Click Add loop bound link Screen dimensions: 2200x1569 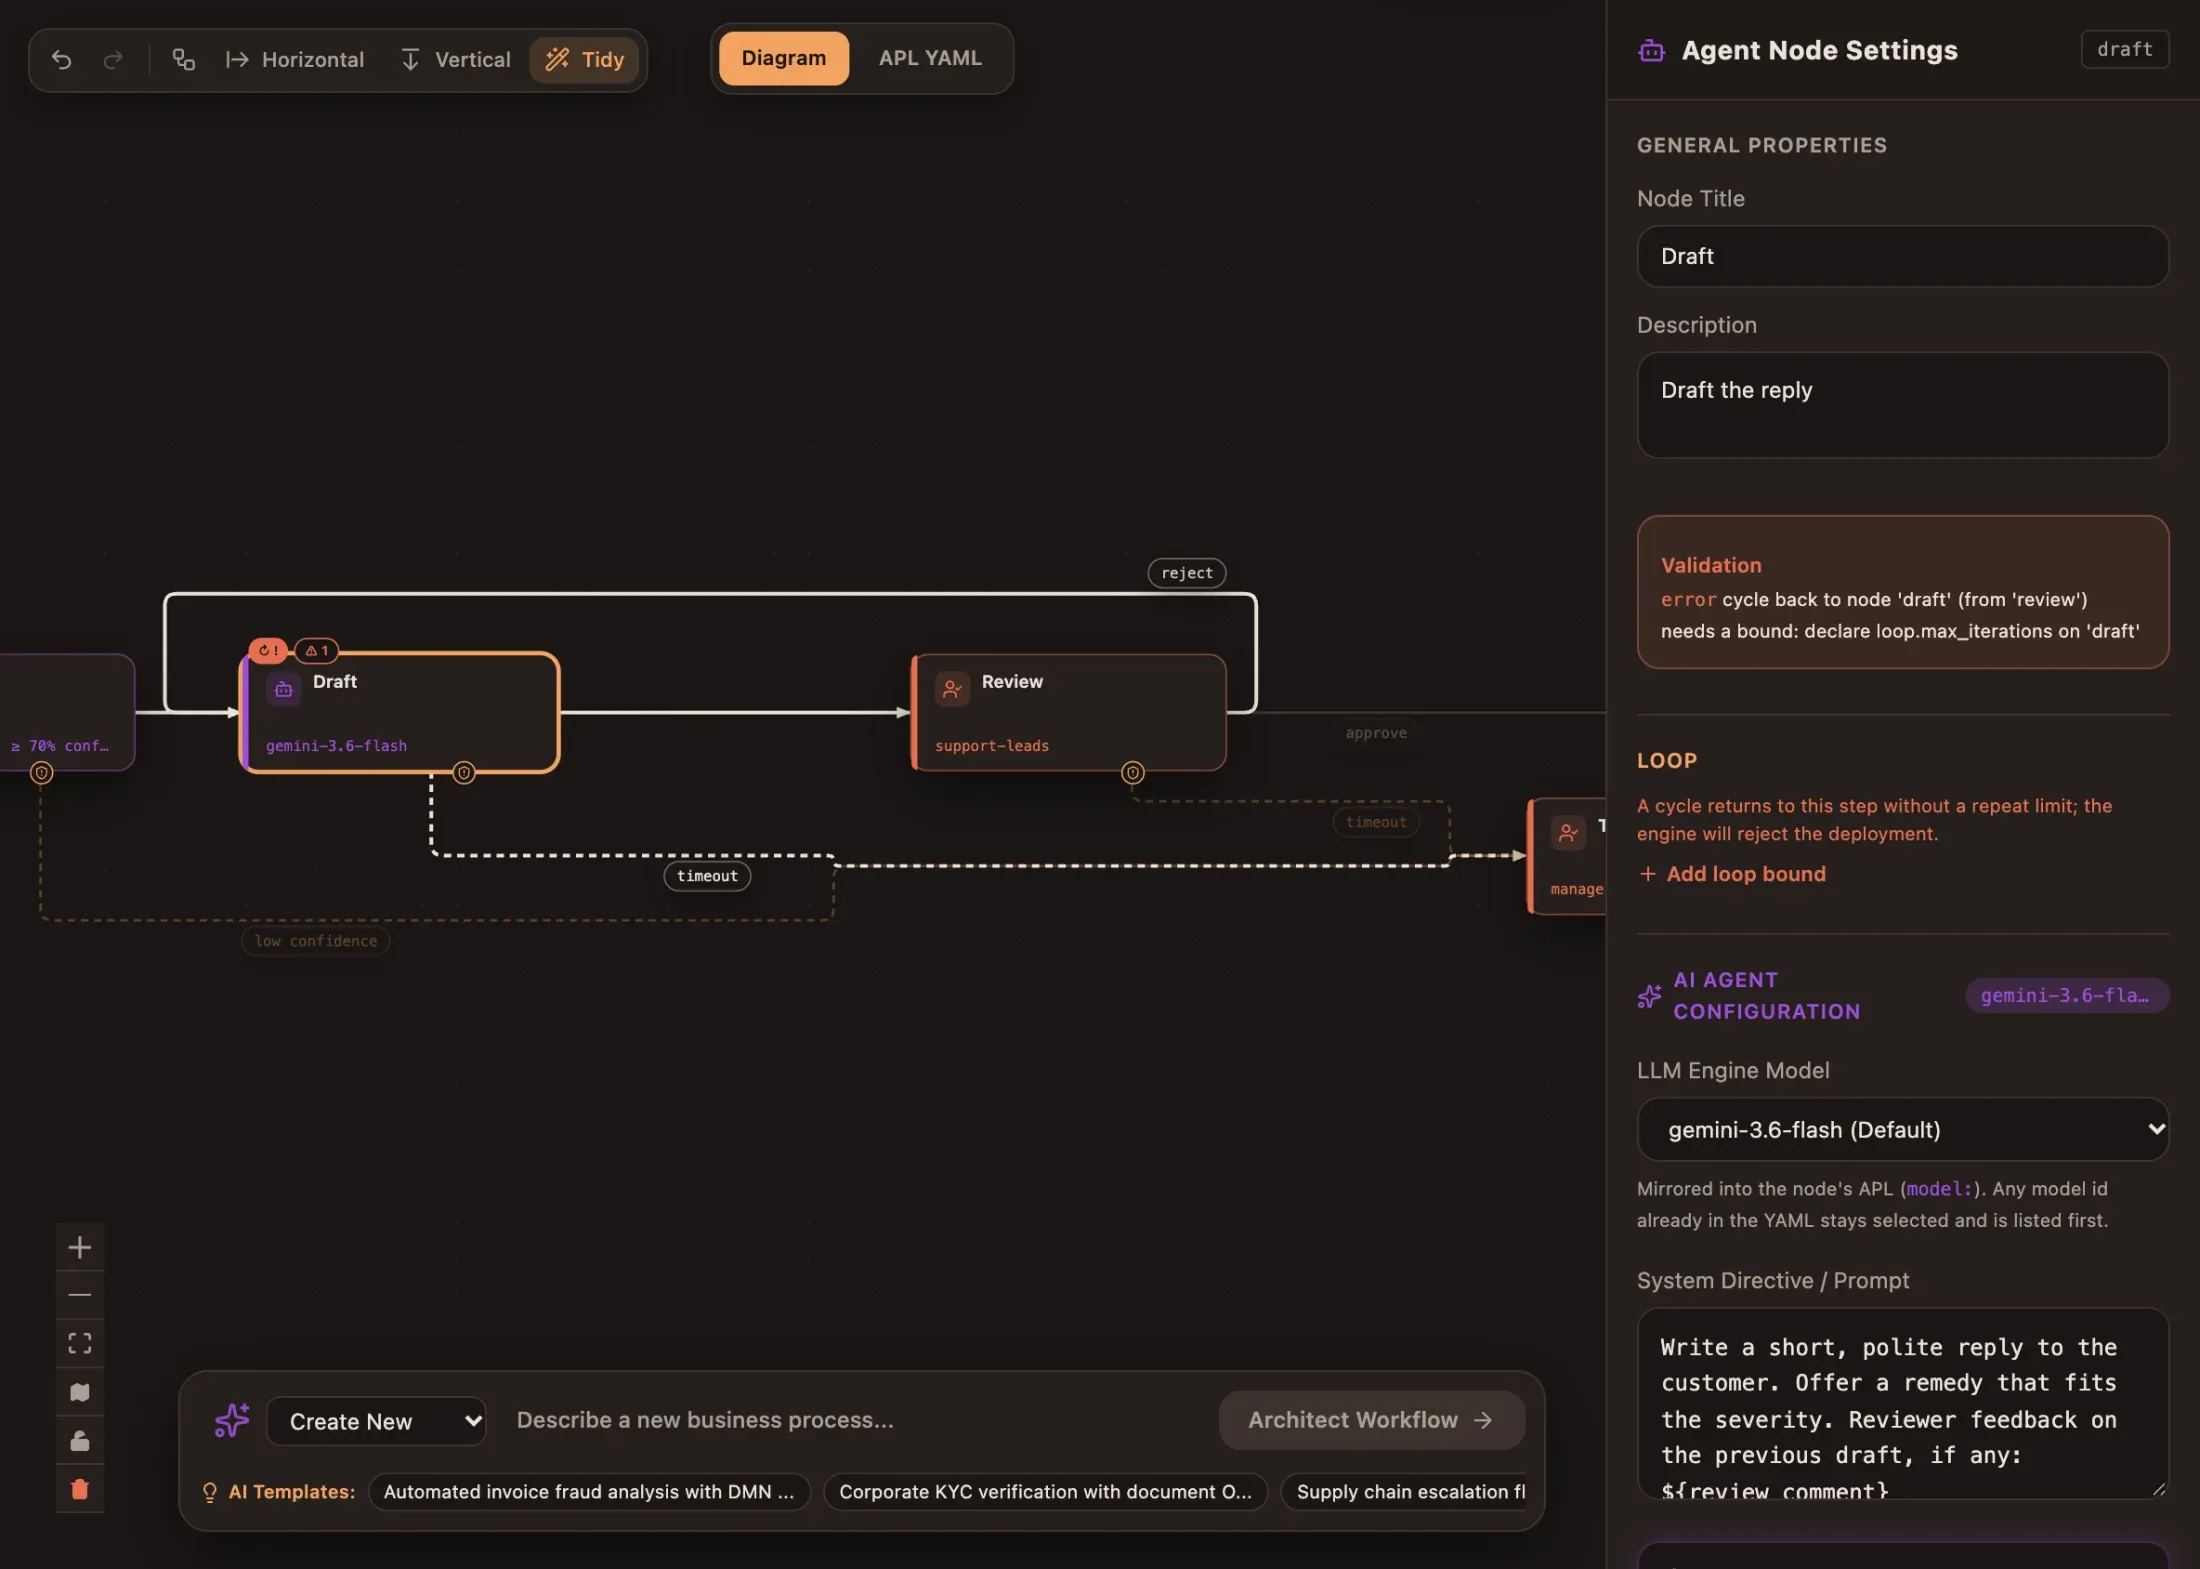point(1733,874)
